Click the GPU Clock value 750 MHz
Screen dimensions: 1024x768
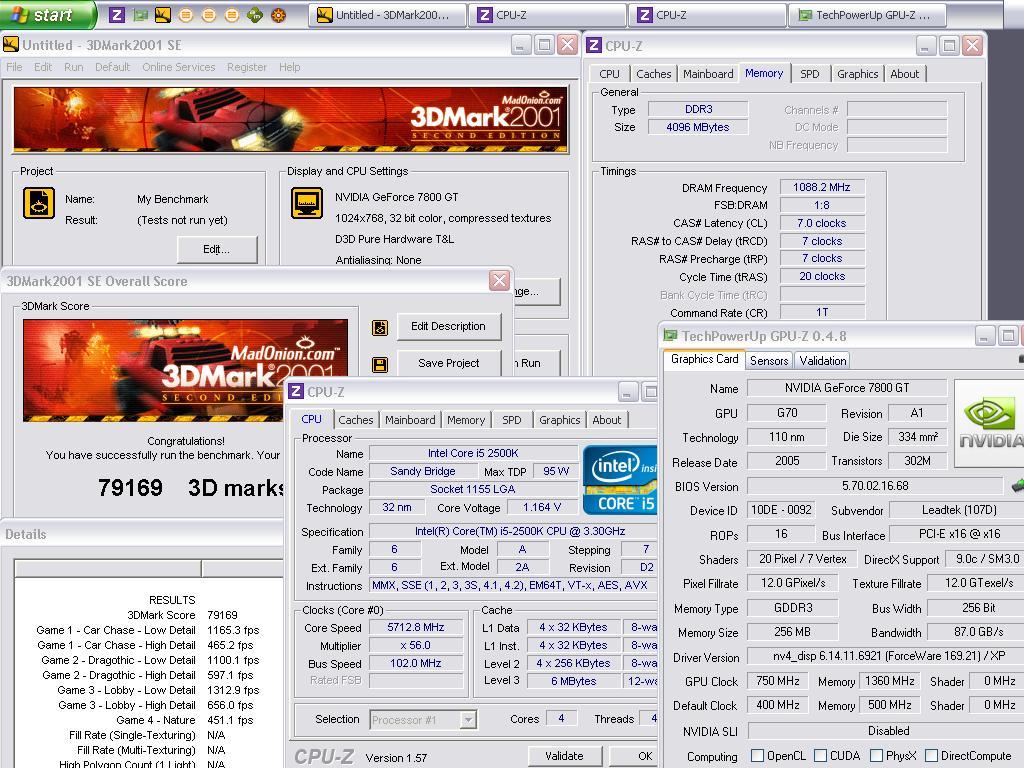click(x=777, y=681)
